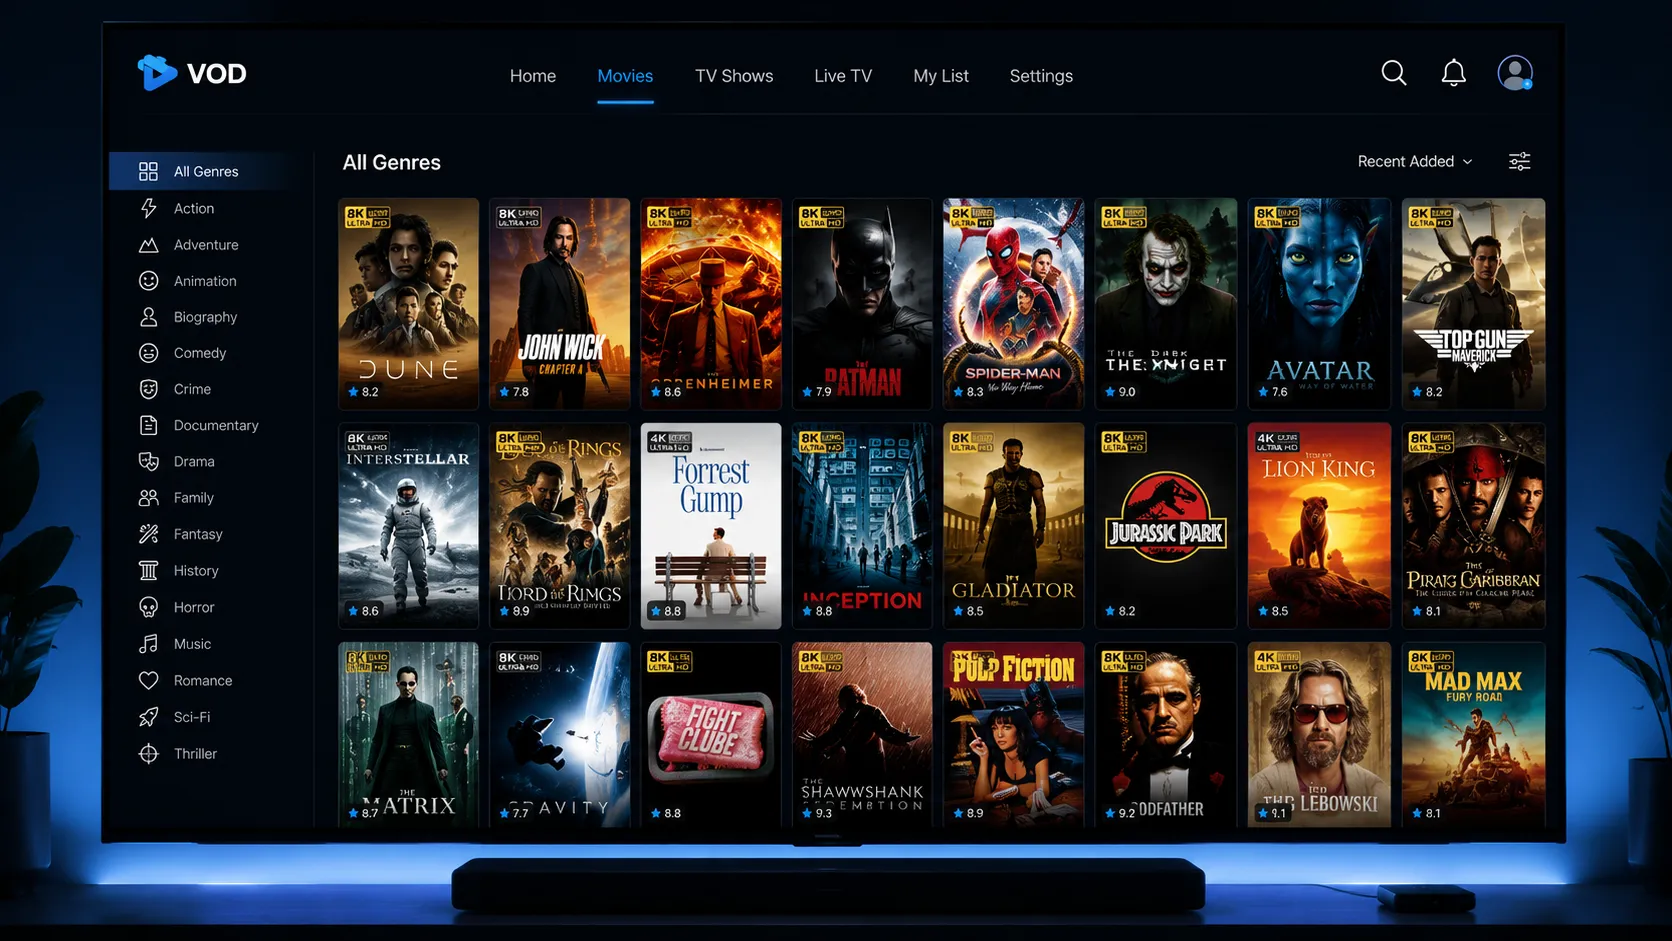Open the filter sliders icon
This screenshot has width=1672, height=941.
pyautogui.click(x=1519, y=161)
